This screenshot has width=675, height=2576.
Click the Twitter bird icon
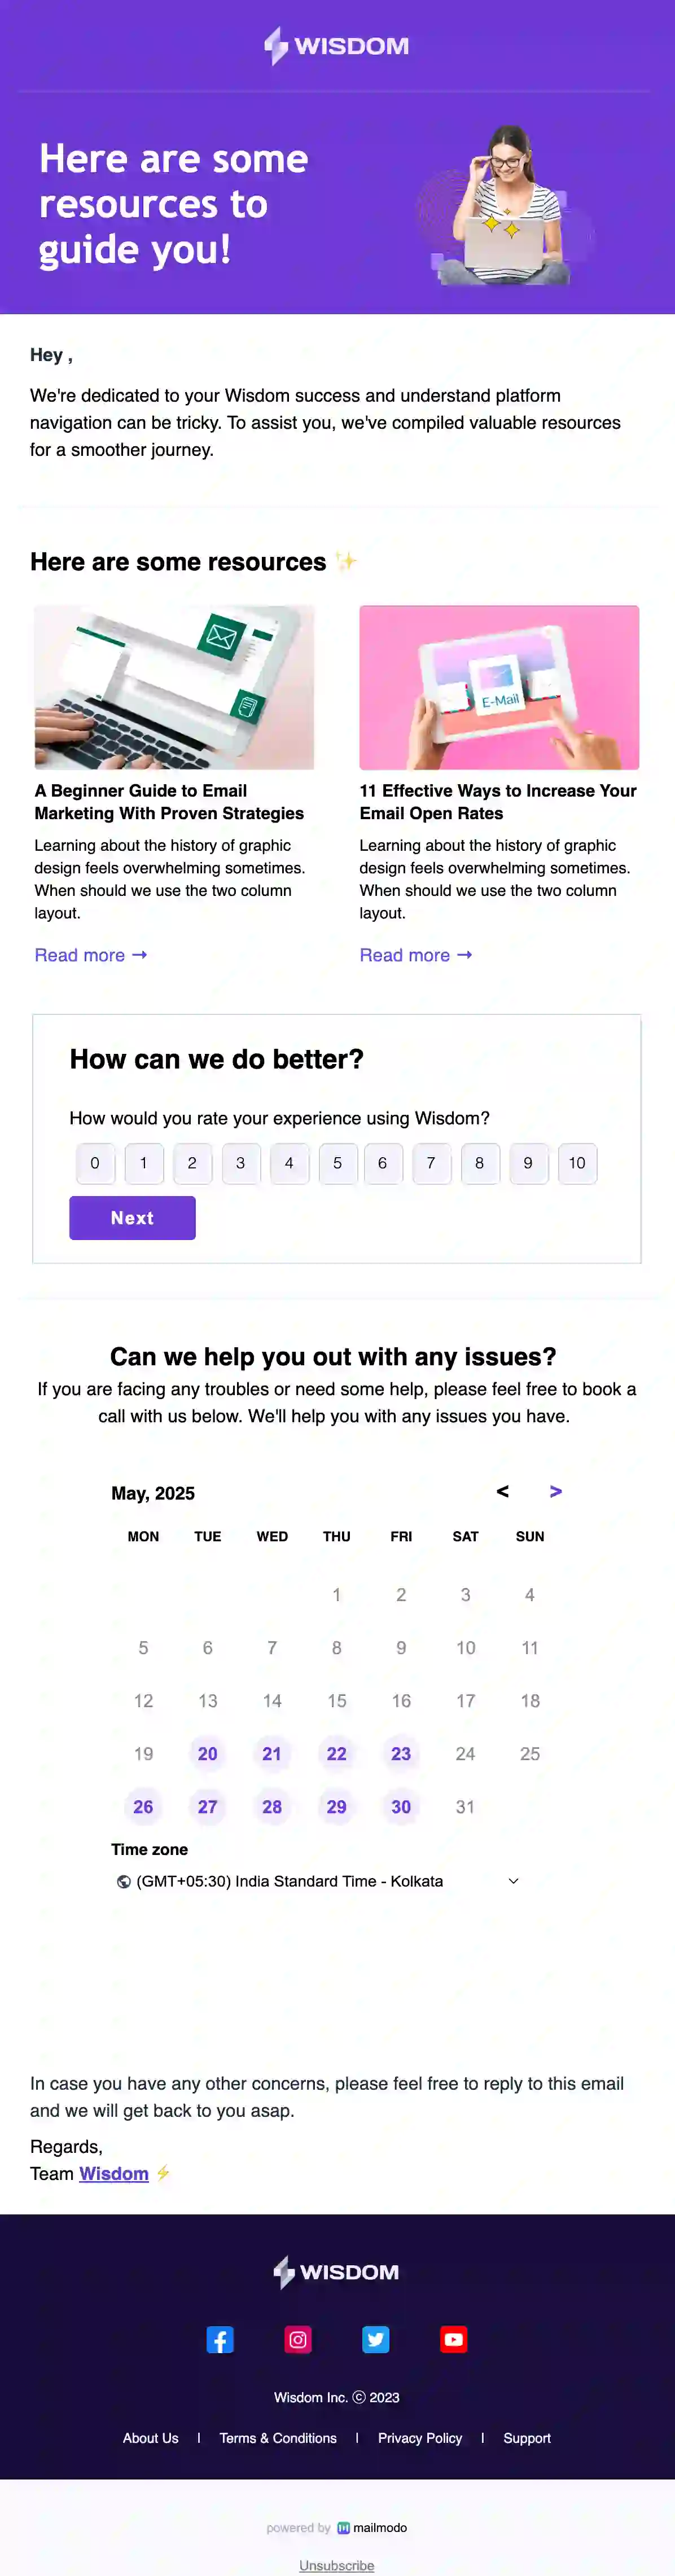(x=376, y=2339)
